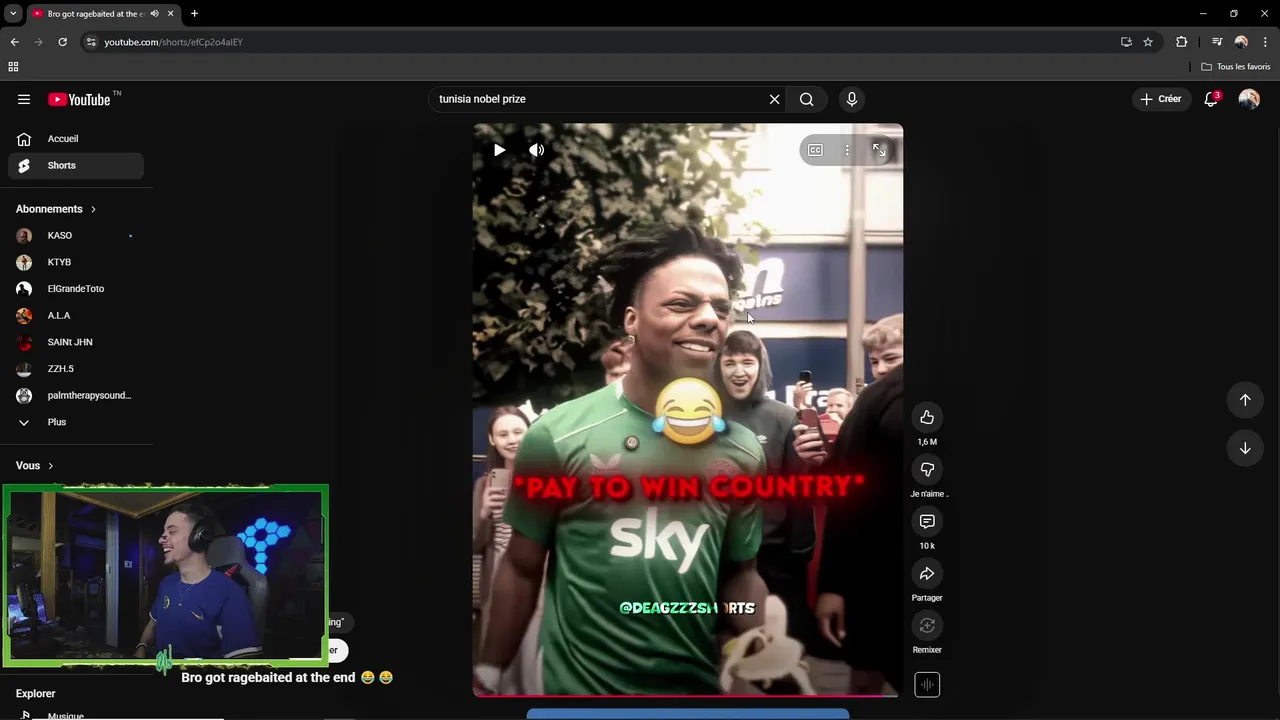This screenshot has height=720, width=1280.
Task: Mute the Short's volume
Action: pos(537,150)
